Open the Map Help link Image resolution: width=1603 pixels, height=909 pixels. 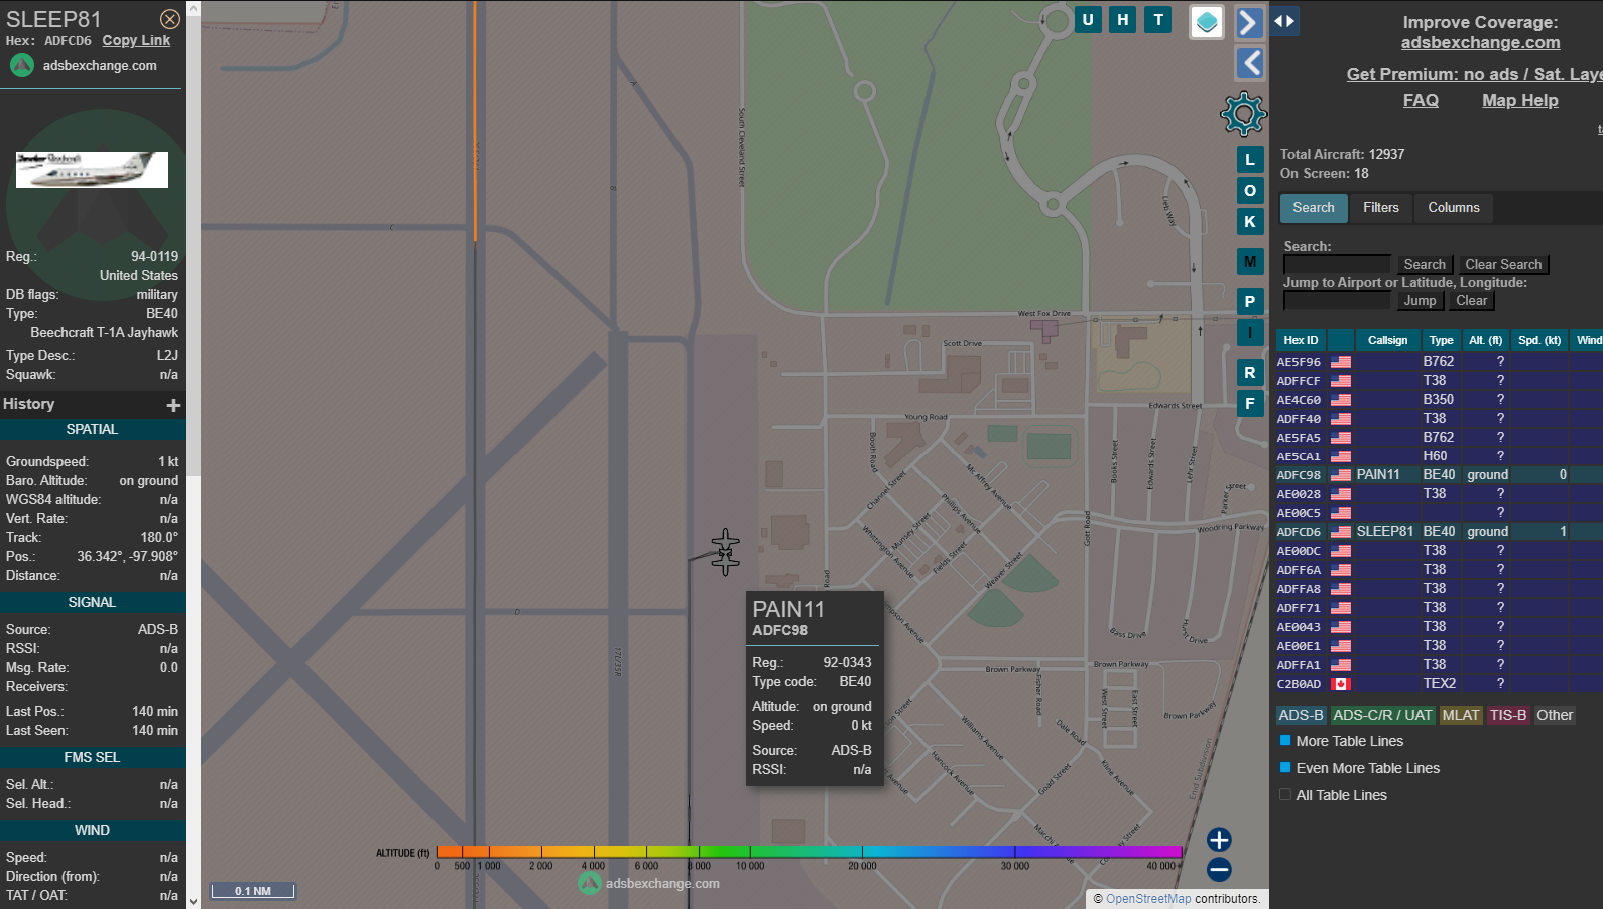coord(1520,100)
